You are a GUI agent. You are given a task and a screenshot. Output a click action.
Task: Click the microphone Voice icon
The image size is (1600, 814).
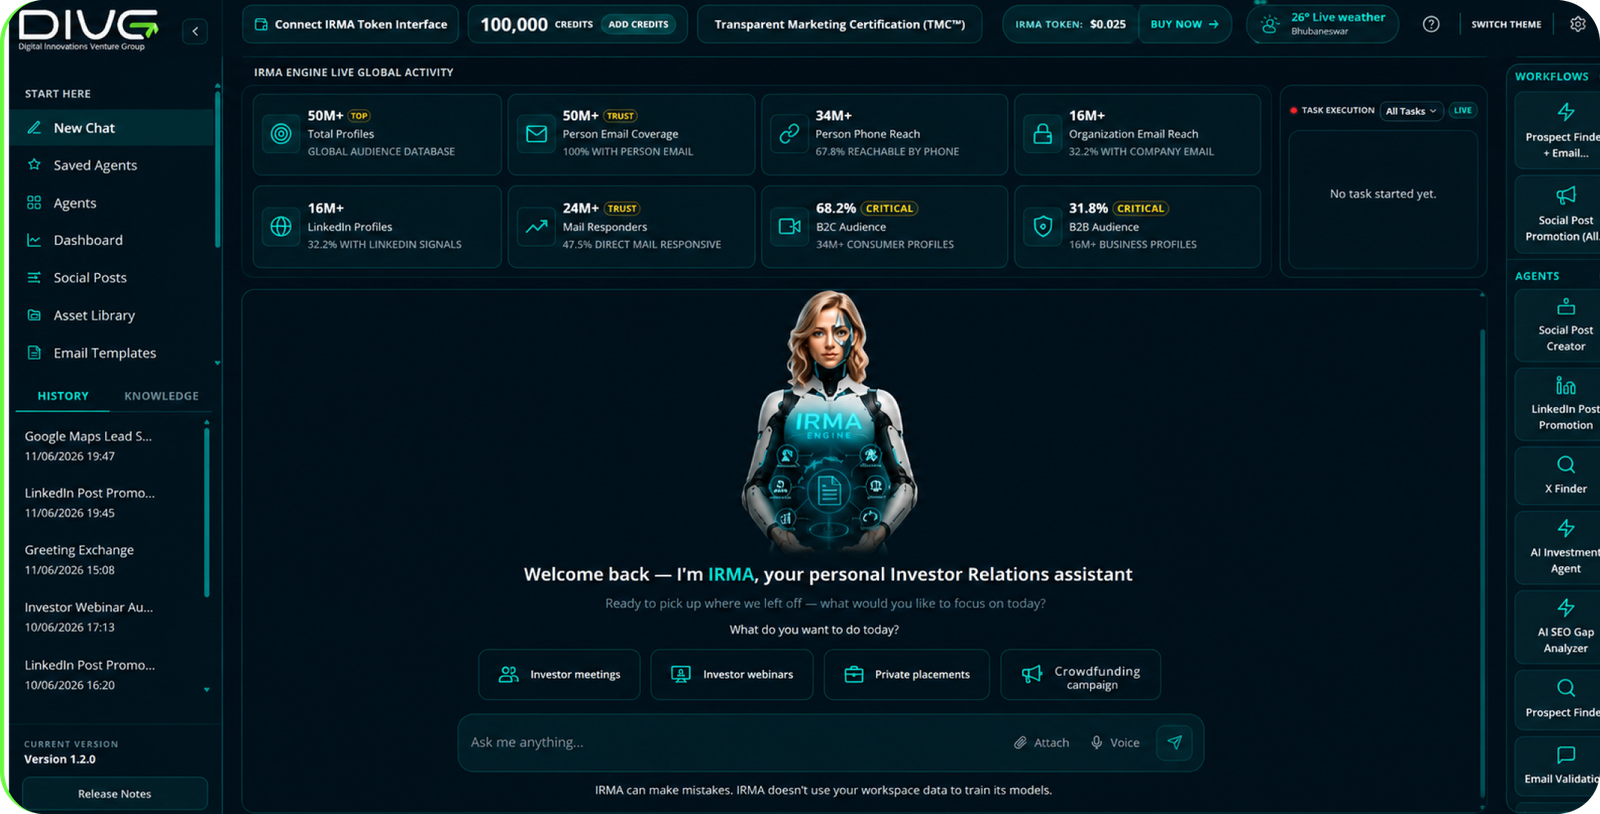(x=1097, y=743)
